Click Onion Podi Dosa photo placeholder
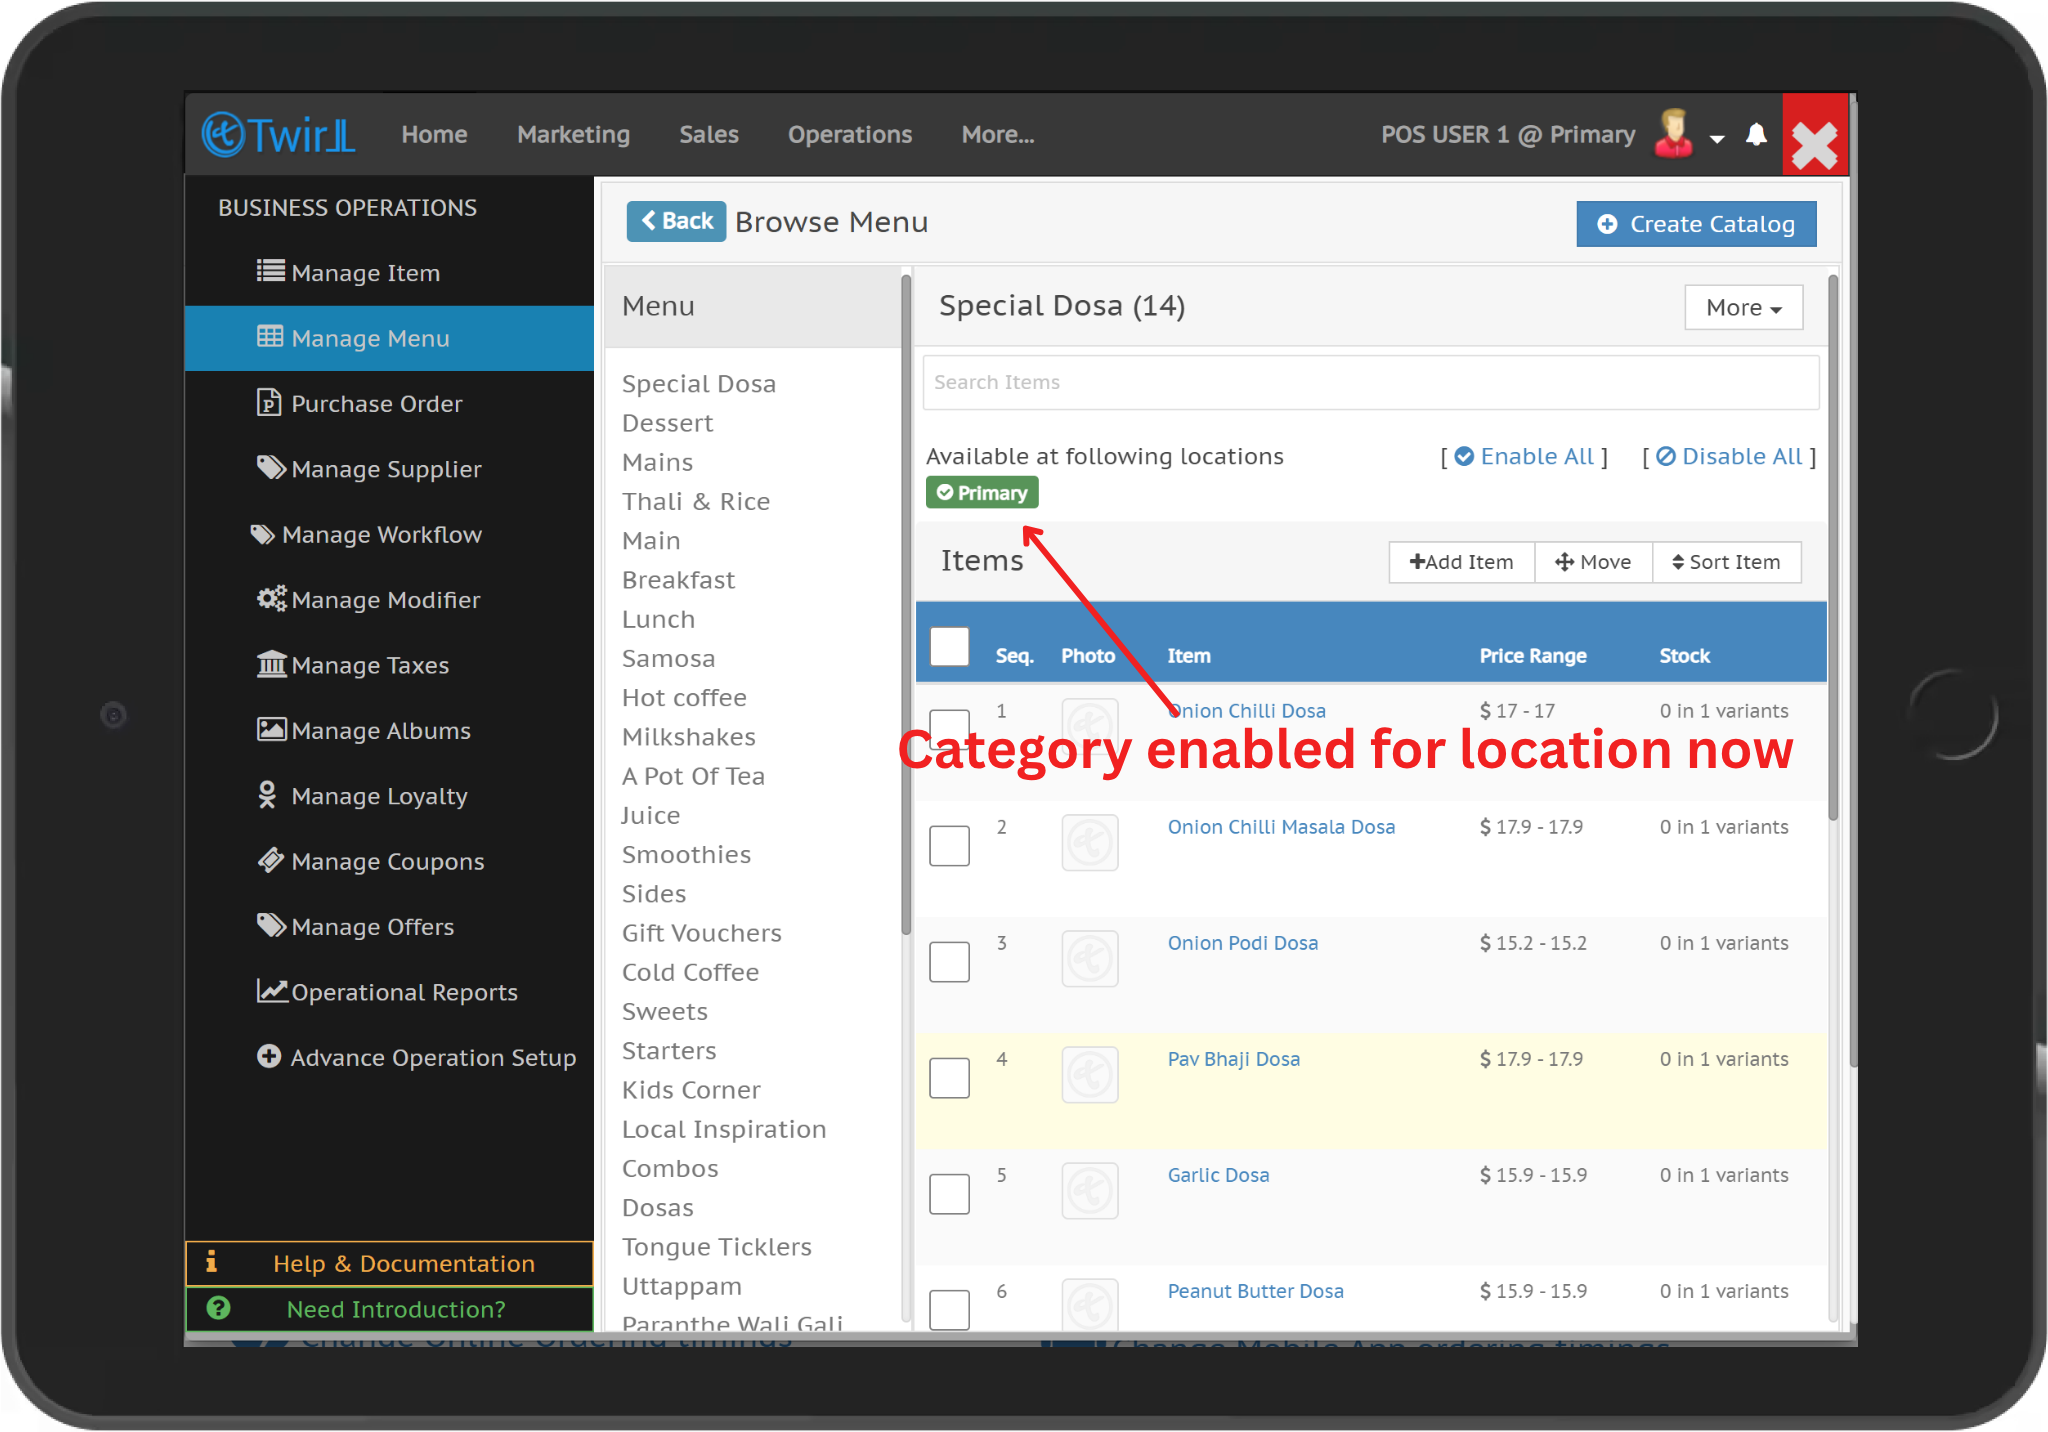The image size is (2048, 1432). click(x=1089, y=960)
